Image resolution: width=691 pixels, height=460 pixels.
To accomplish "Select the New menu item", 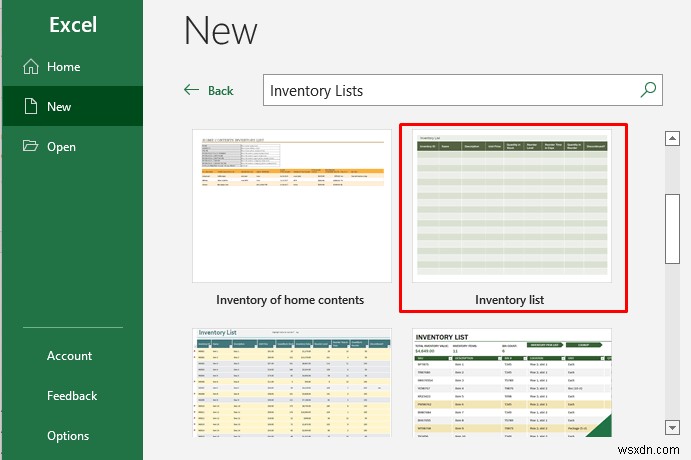I will pyautogui.click(x=72, y=106).
